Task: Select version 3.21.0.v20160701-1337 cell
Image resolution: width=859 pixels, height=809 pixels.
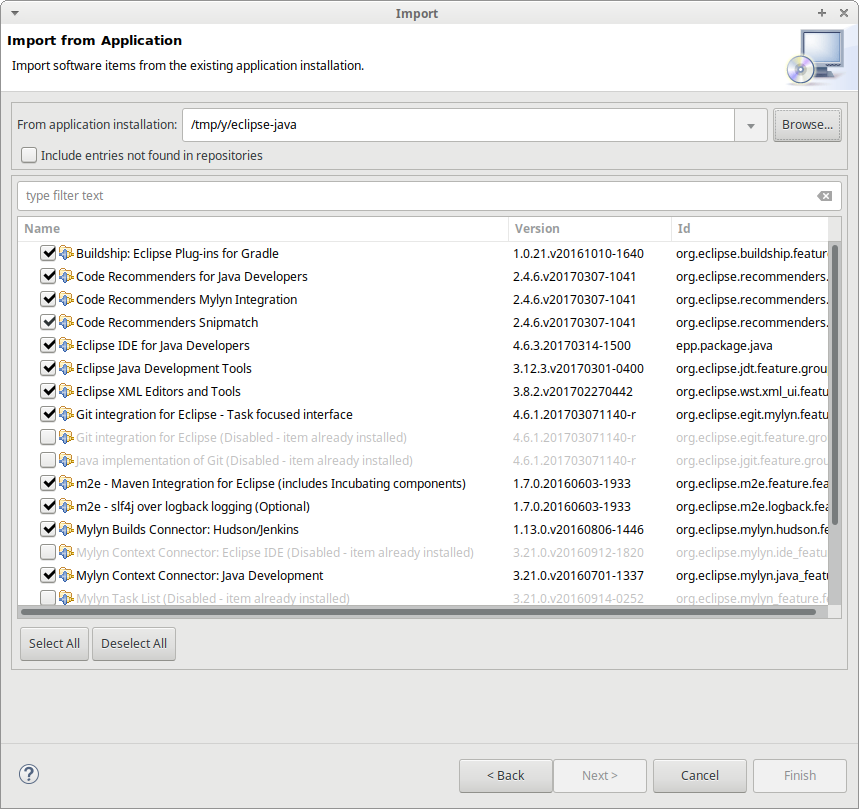Action: click(578, 576)
